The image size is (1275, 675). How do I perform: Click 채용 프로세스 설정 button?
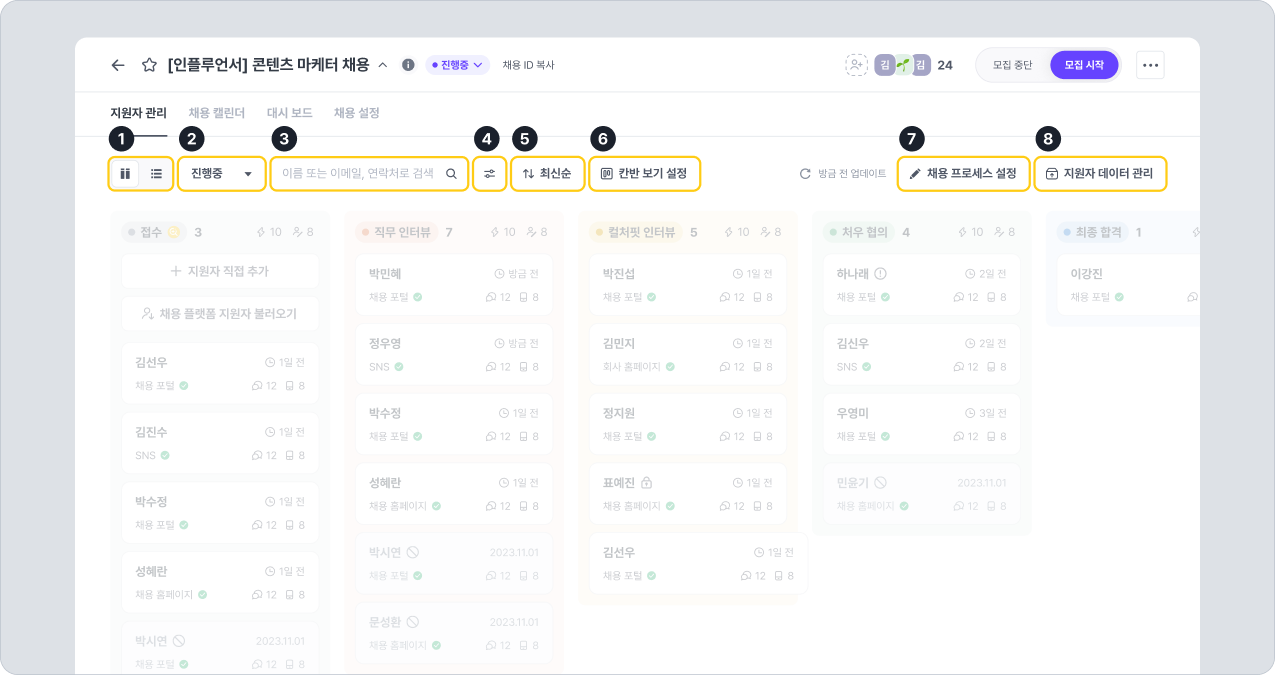pos(963,174)
